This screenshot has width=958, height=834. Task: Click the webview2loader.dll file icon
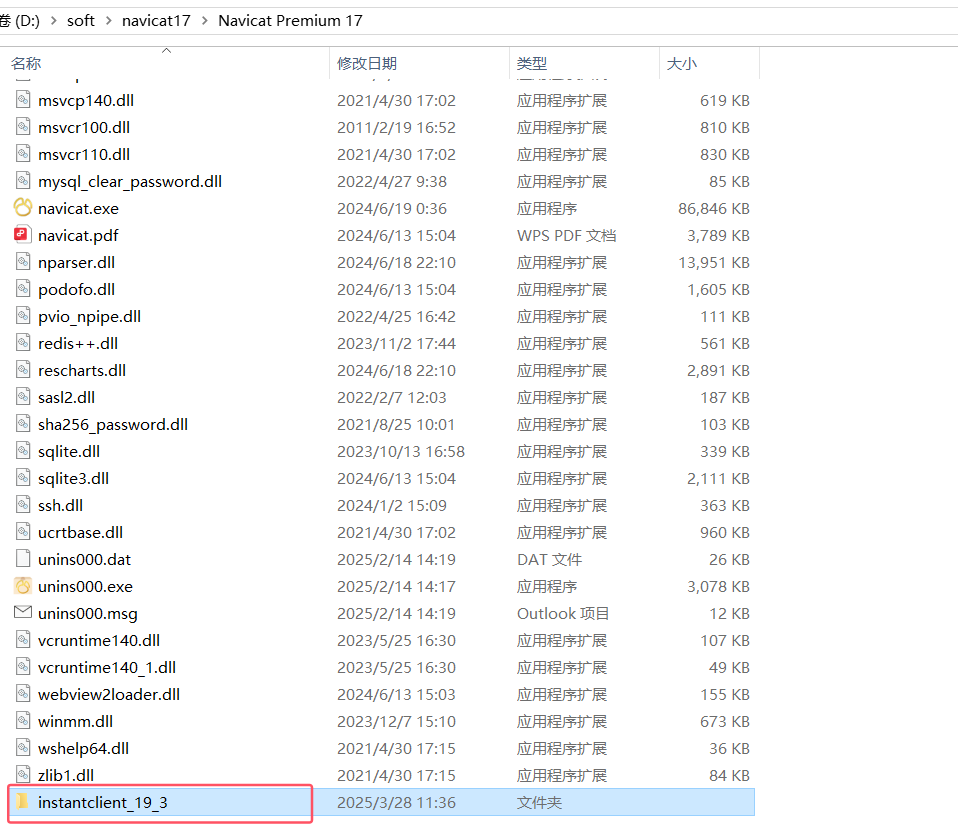coord(23,693)
